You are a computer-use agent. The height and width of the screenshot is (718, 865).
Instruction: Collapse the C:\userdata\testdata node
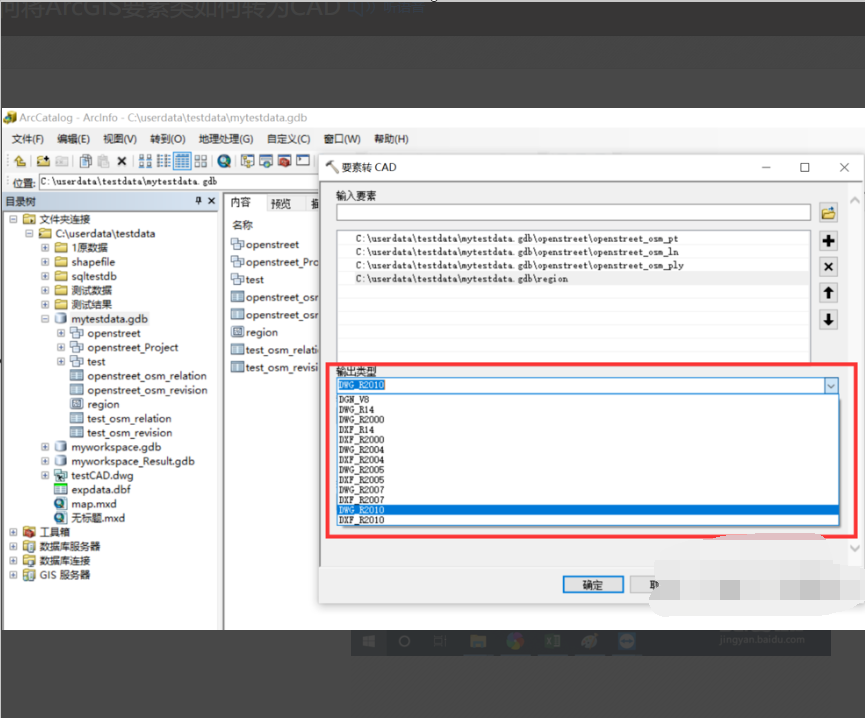pyautogui.click(x=29, y=234)
